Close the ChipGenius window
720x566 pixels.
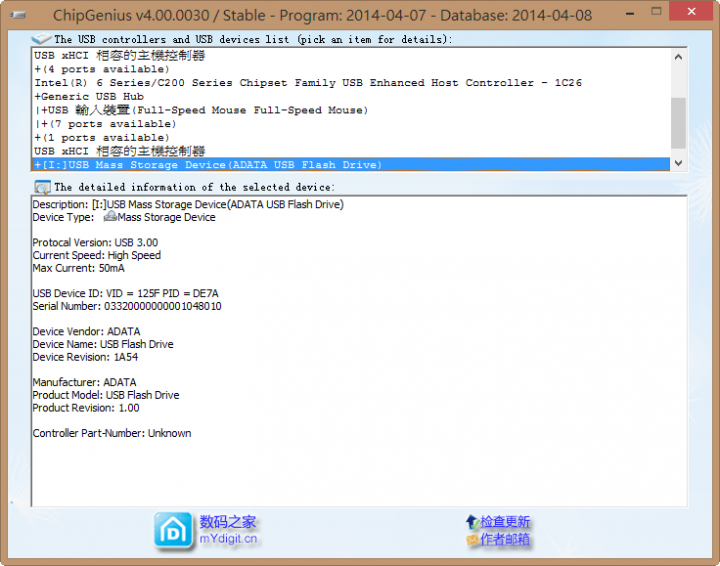(x=691, y=12)
